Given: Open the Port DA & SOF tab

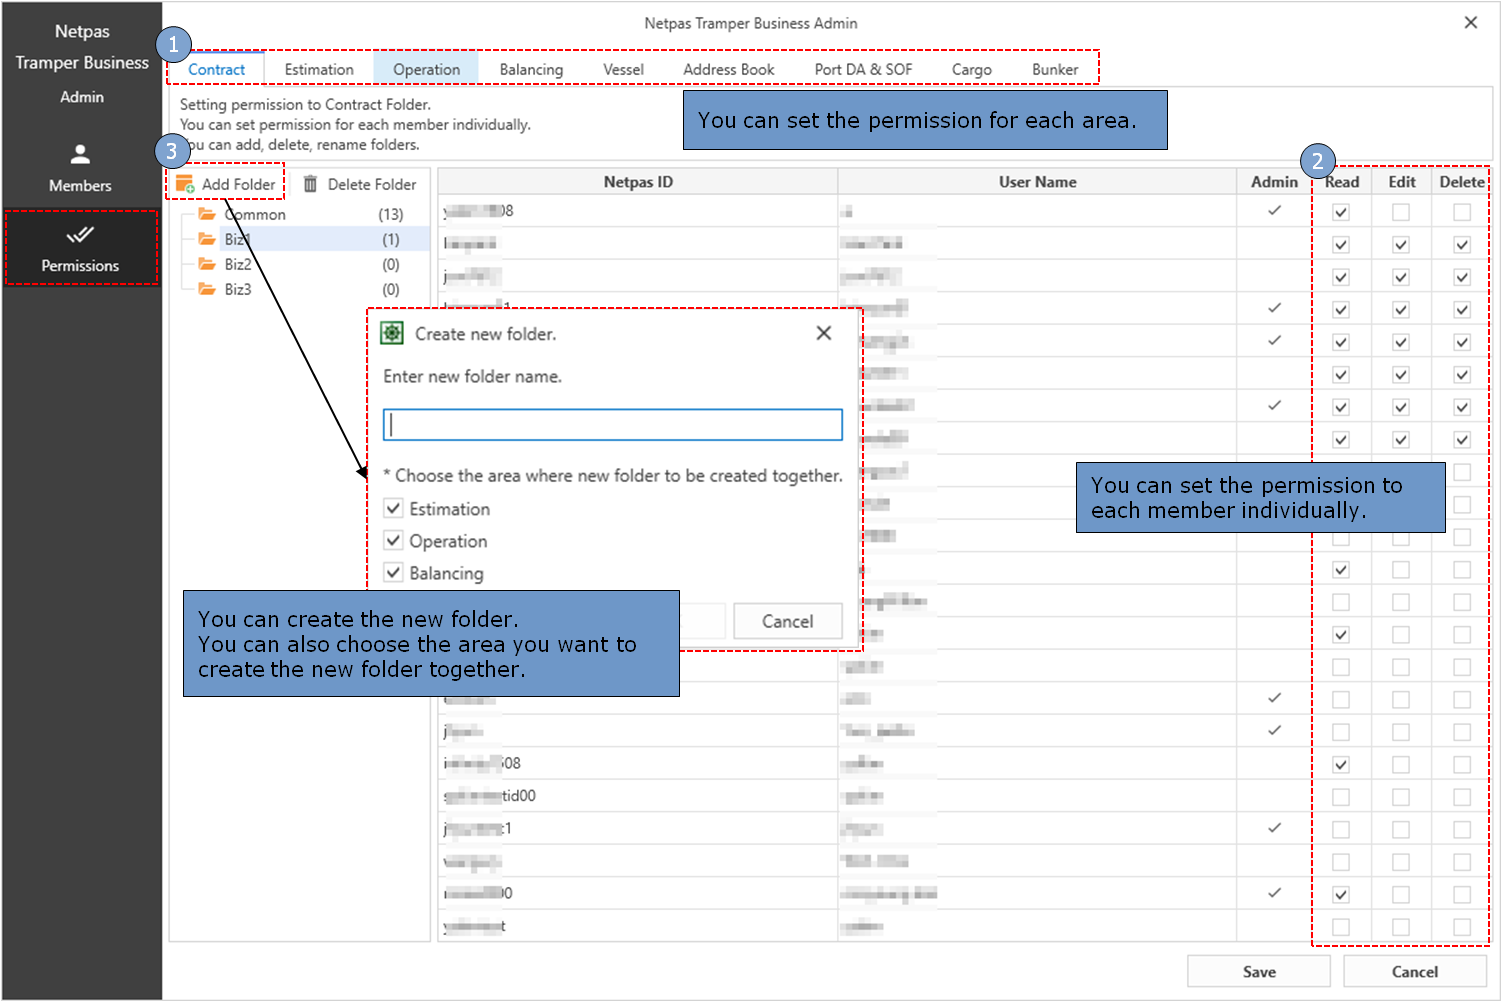Looking at the screenshot, I should click(863, 69).
